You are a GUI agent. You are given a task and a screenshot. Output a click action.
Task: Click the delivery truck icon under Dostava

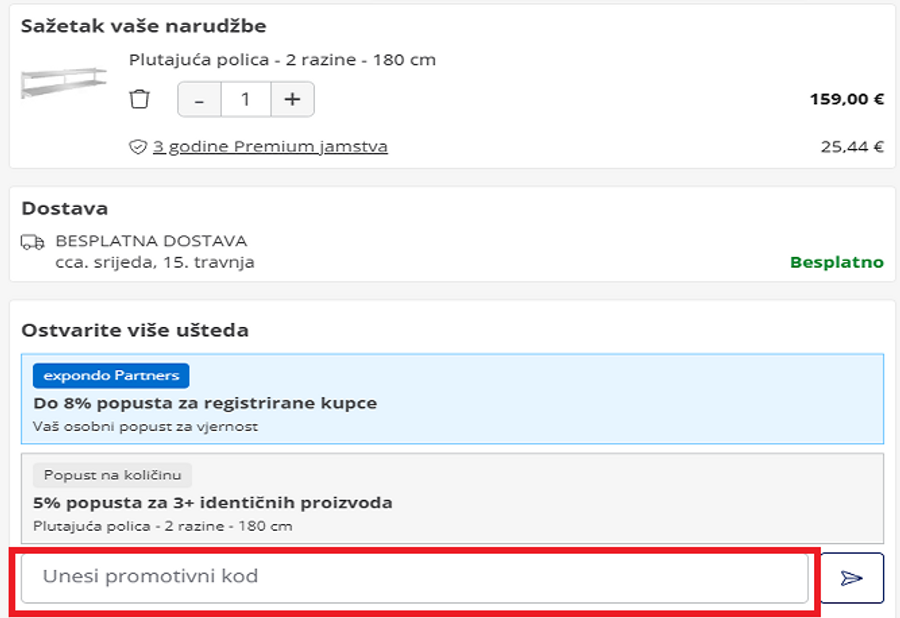(33, 243)
